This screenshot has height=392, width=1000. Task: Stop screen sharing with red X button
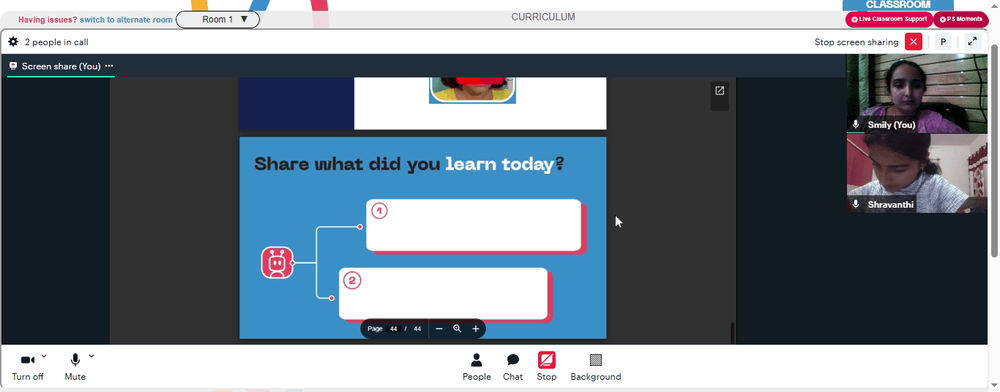tap(913, 42)
